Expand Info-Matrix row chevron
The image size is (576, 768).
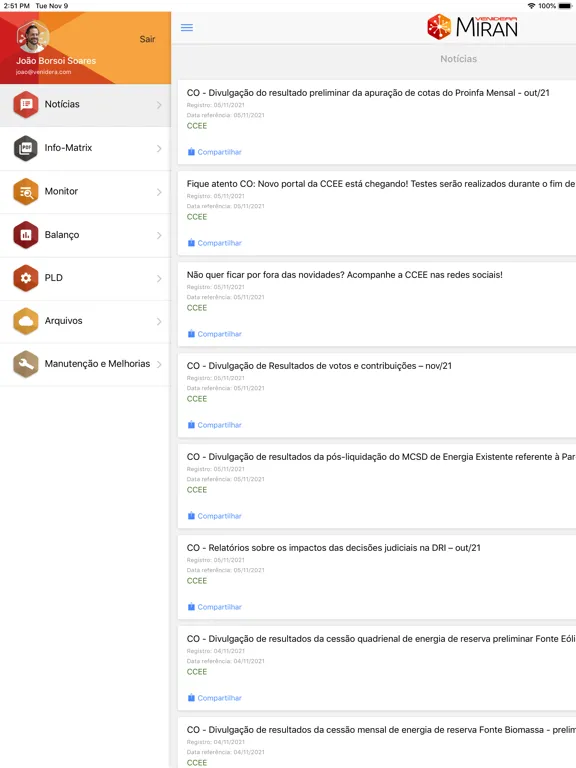coord(159,148)
